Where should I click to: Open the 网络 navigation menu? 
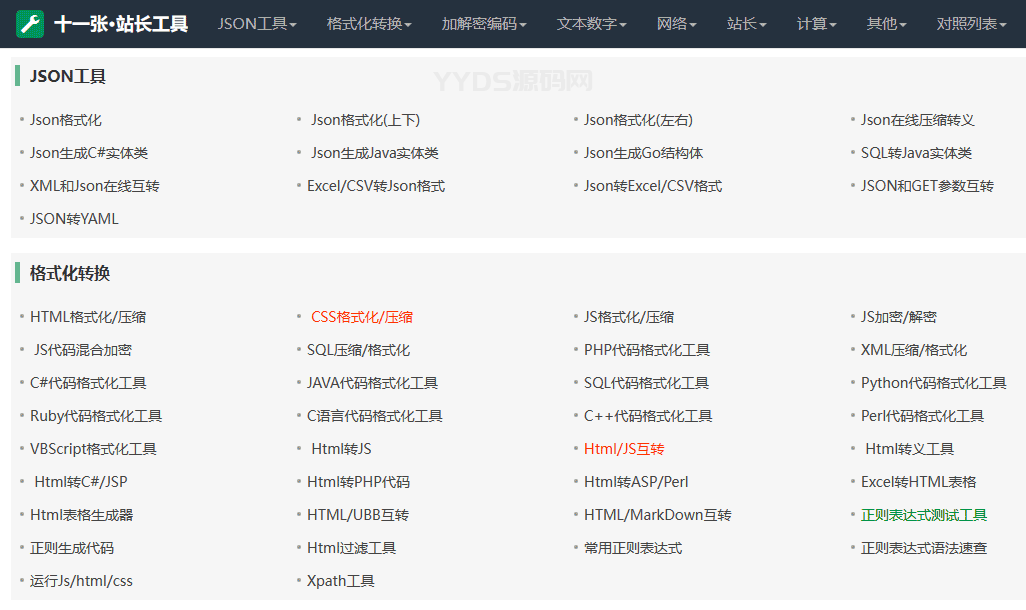tap(677, 24)
